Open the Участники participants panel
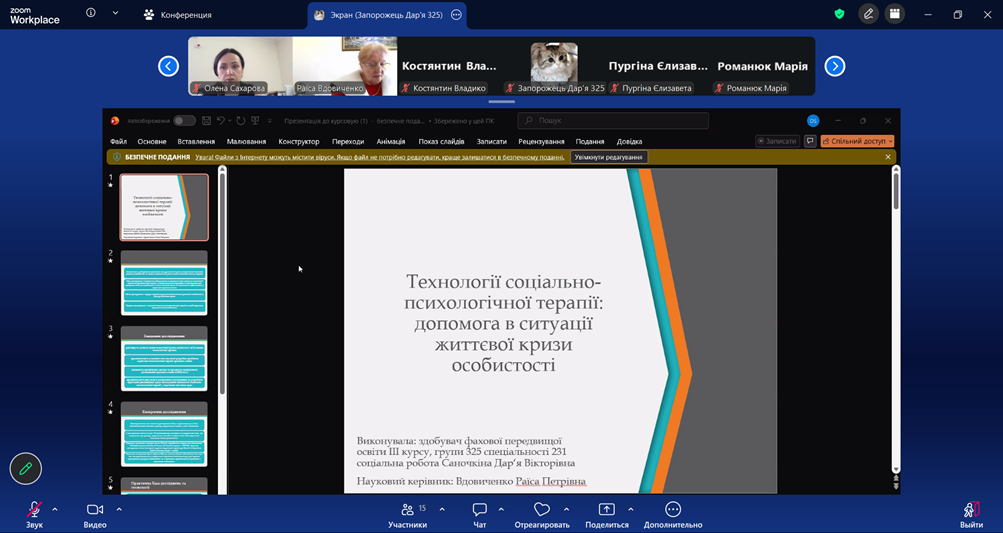 407,511
